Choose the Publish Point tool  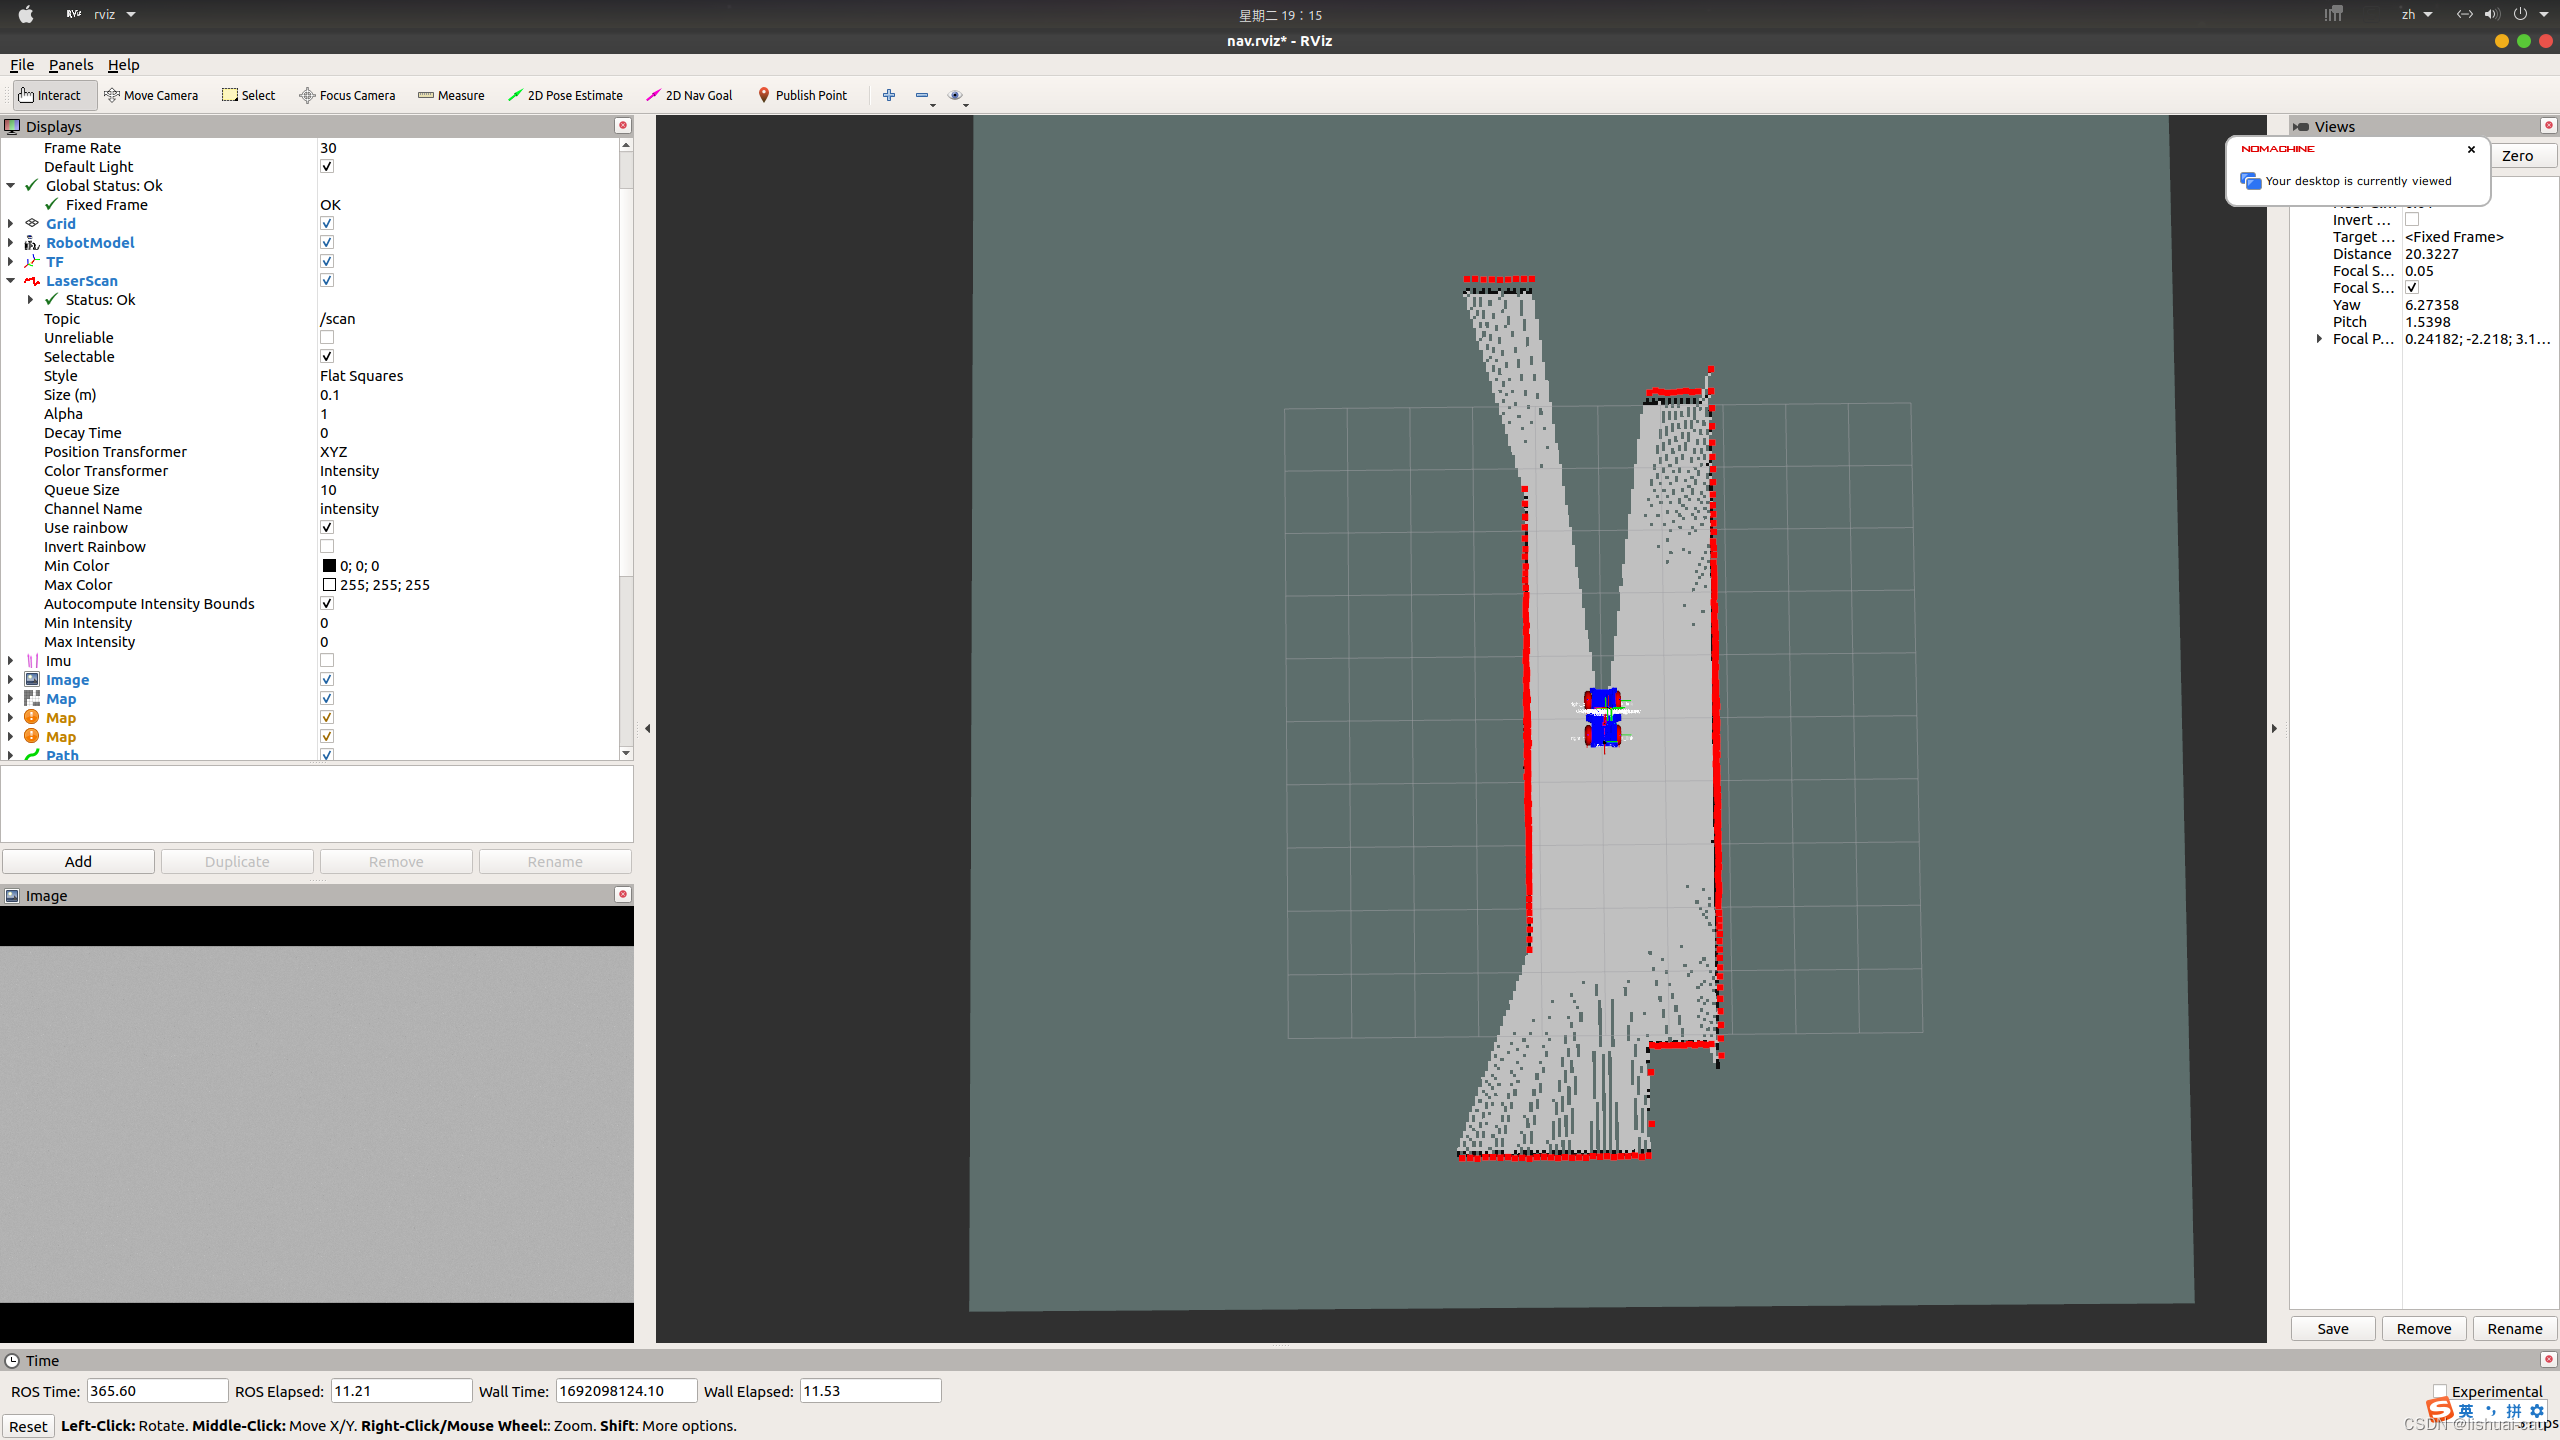(x=802, y=95)
